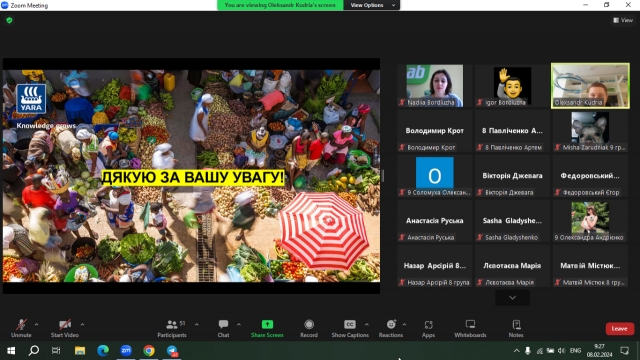Click the green Share Screen button
Image resolution: width=640 pixels, height=360 pixels.
point(267,328)
